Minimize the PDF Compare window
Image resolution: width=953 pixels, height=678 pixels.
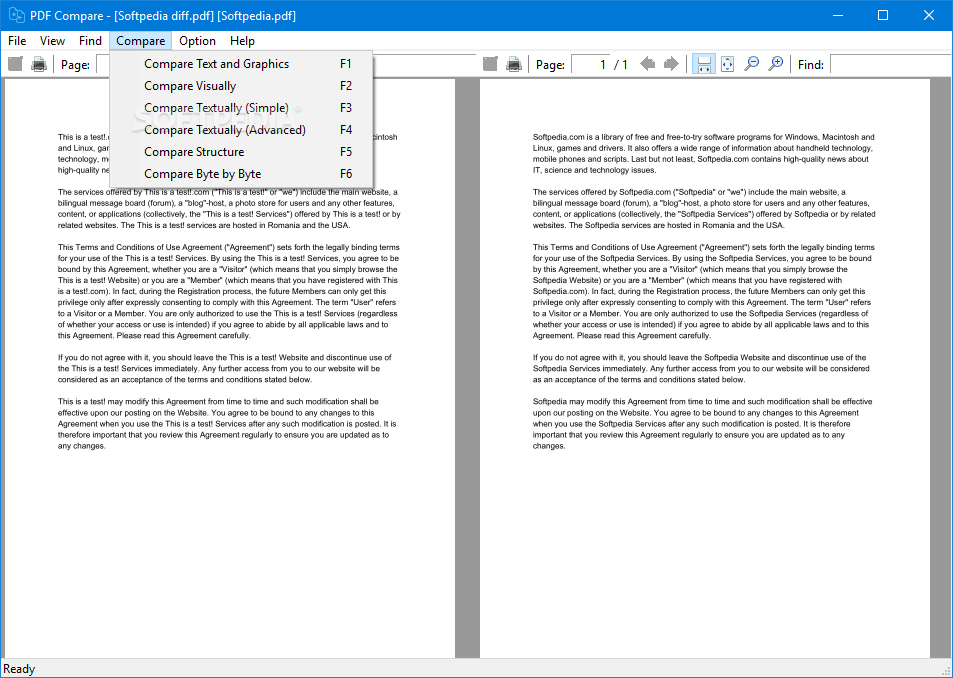(x=838, y=15)
